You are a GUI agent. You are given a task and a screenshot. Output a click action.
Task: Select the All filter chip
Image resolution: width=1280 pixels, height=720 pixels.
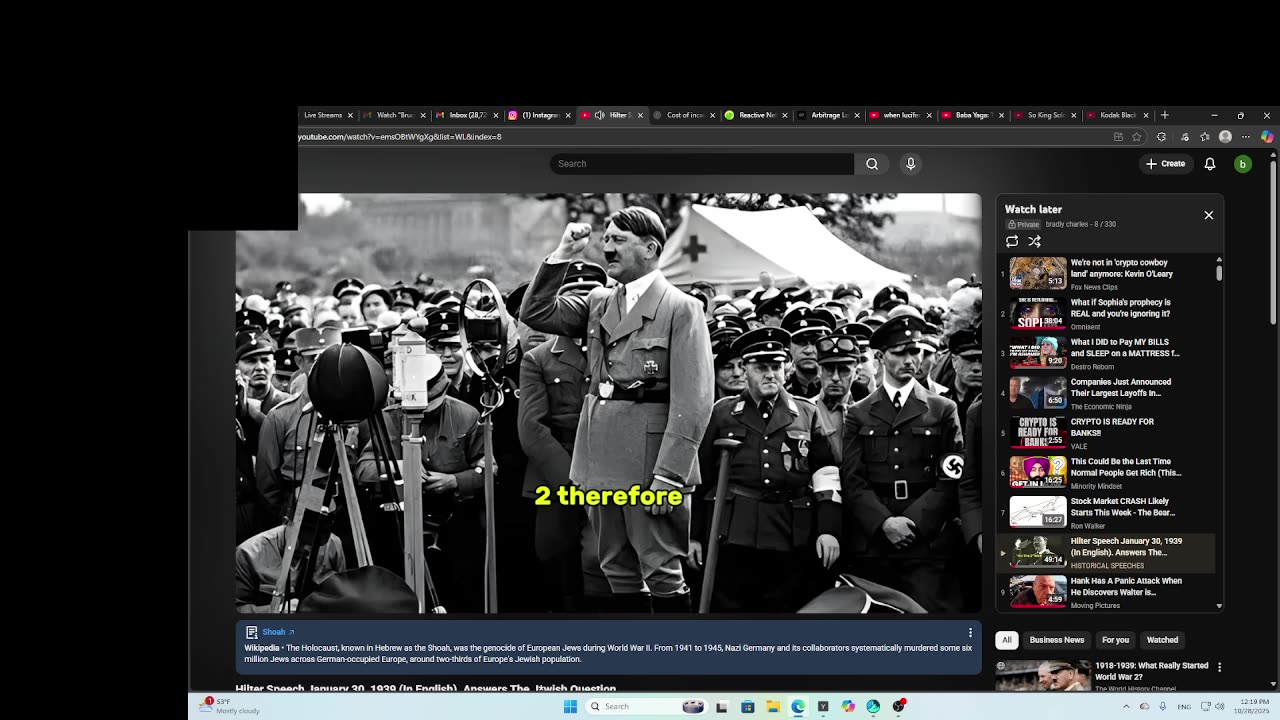pyautogui.click(x=1007, y=640)
